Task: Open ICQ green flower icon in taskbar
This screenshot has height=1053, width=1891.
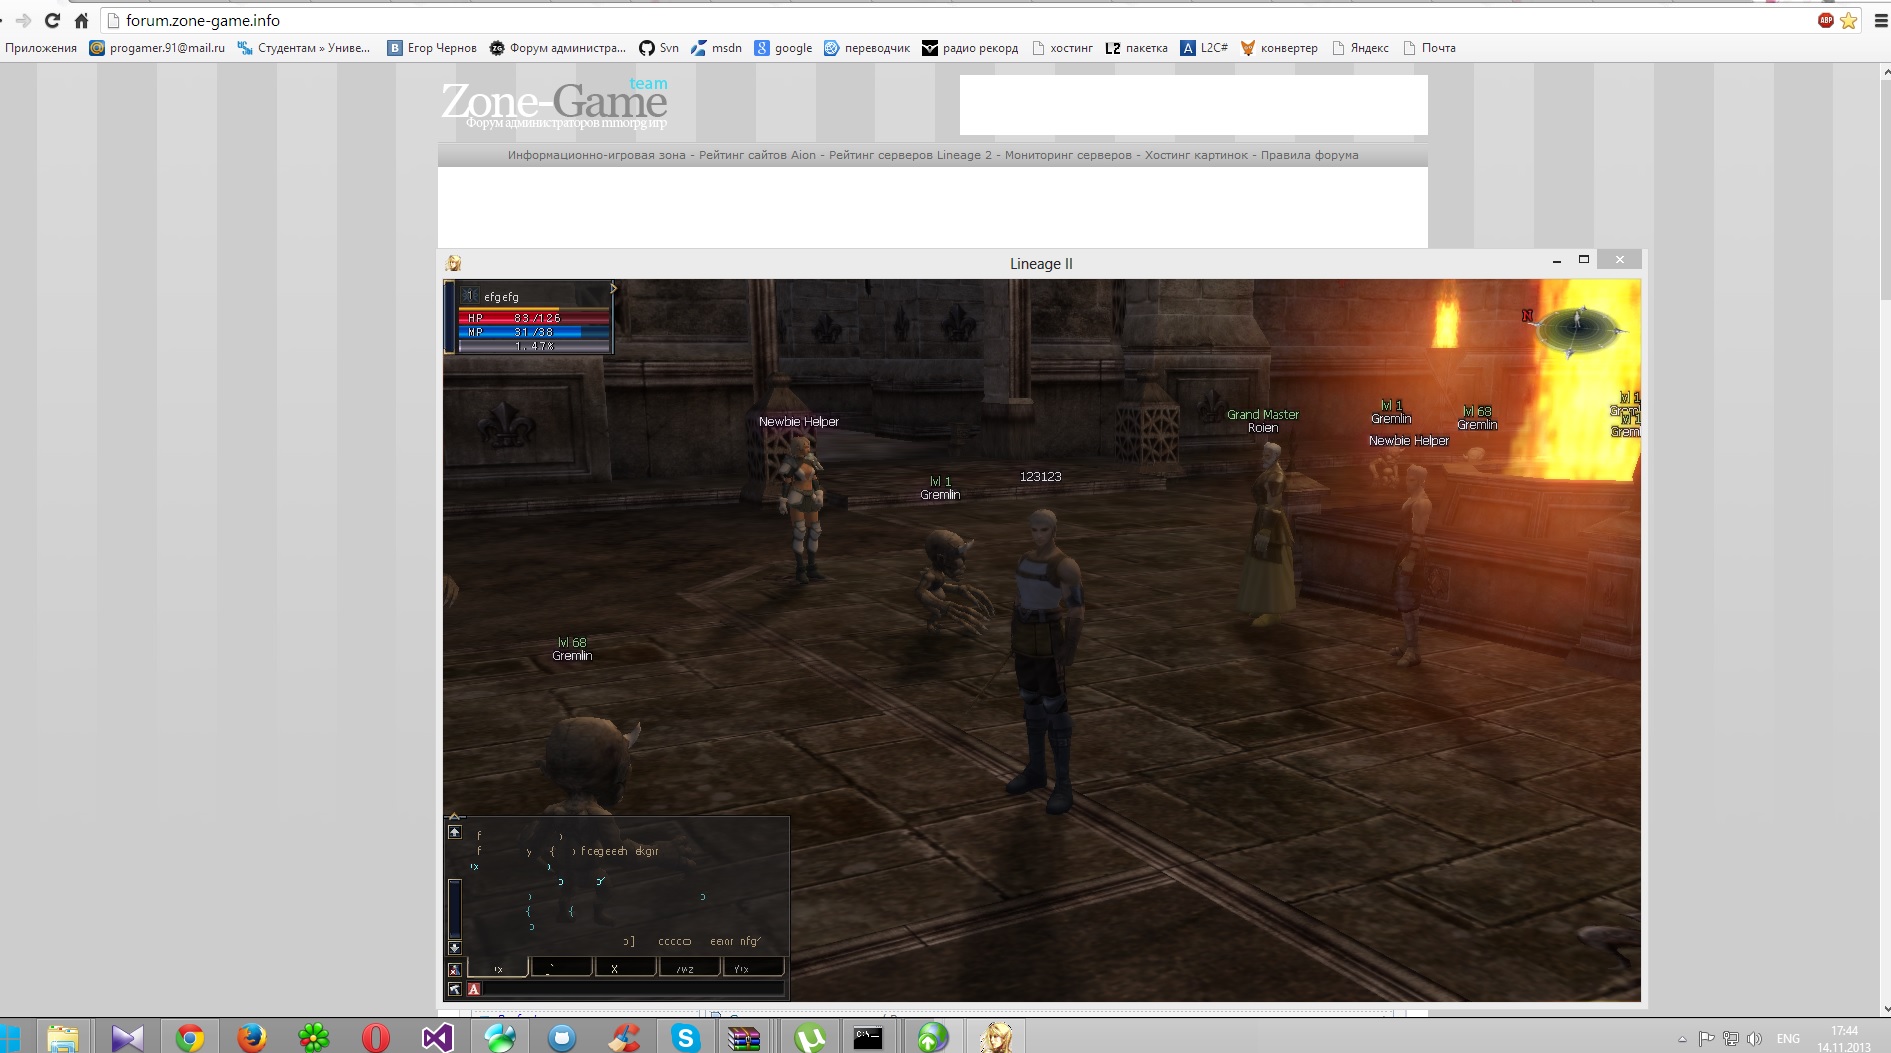Action: (x=314, y=1038)
